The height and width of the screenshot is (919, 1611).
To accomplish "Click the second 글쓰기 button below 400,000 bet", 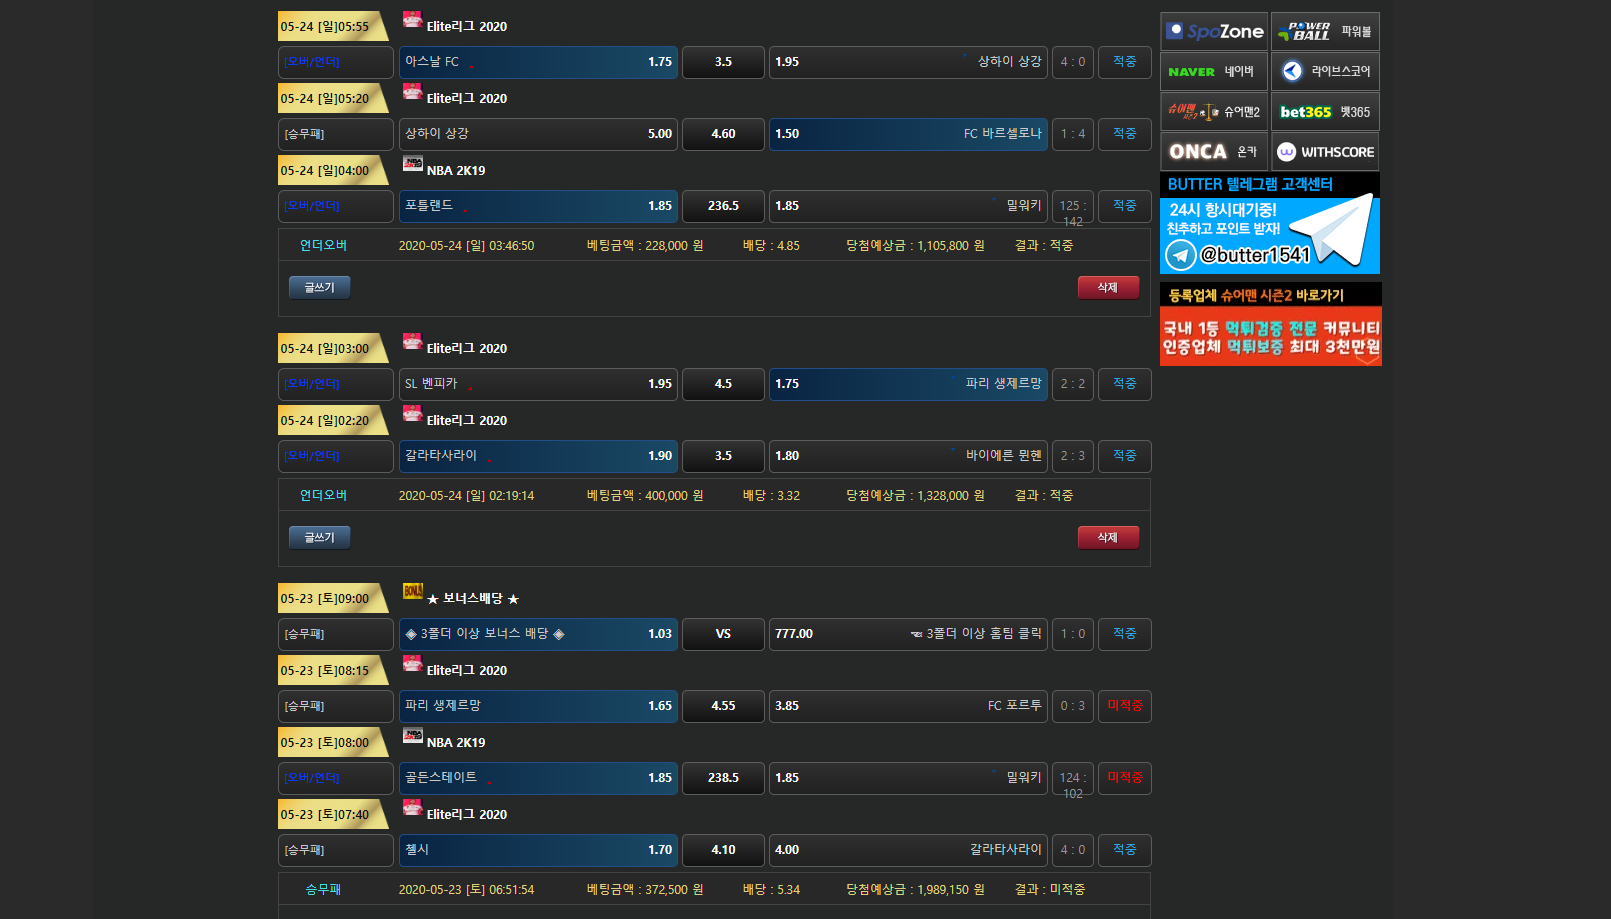I will point(319,538).
